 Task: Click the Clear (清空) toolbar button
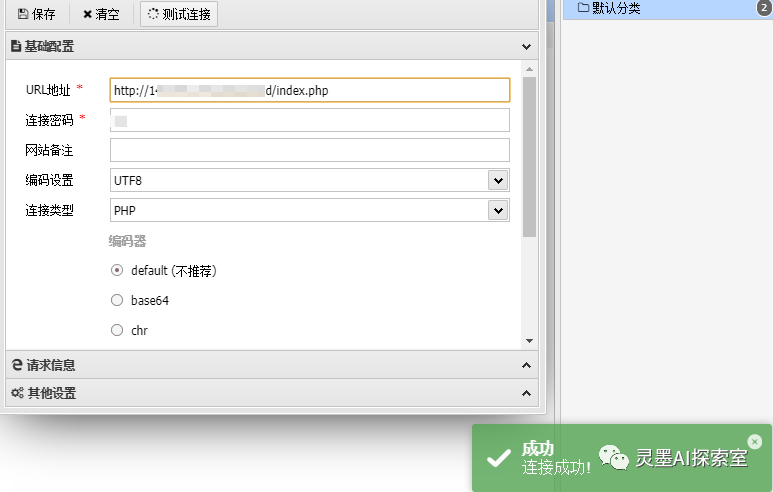101,14
